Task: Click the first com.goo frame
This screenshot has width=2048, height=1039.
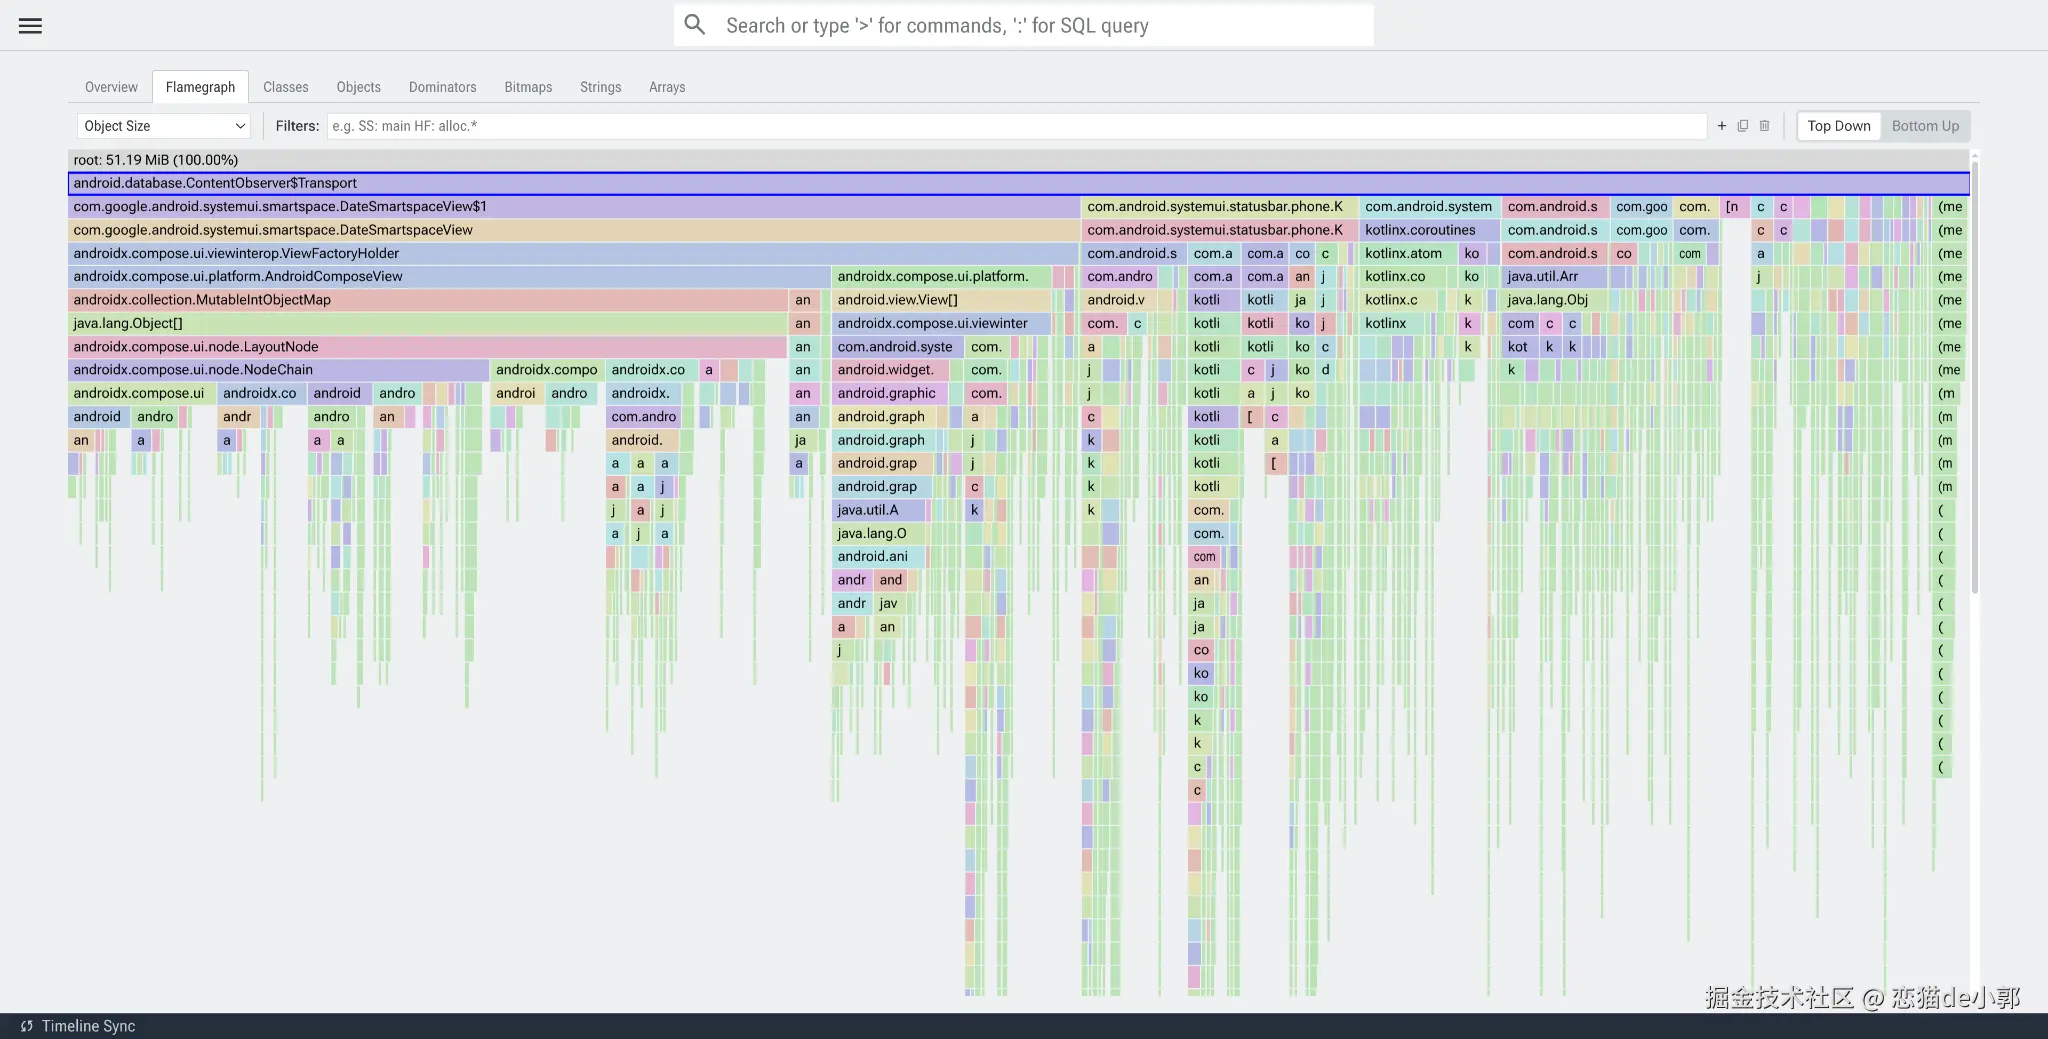Action: [1641, 207]
